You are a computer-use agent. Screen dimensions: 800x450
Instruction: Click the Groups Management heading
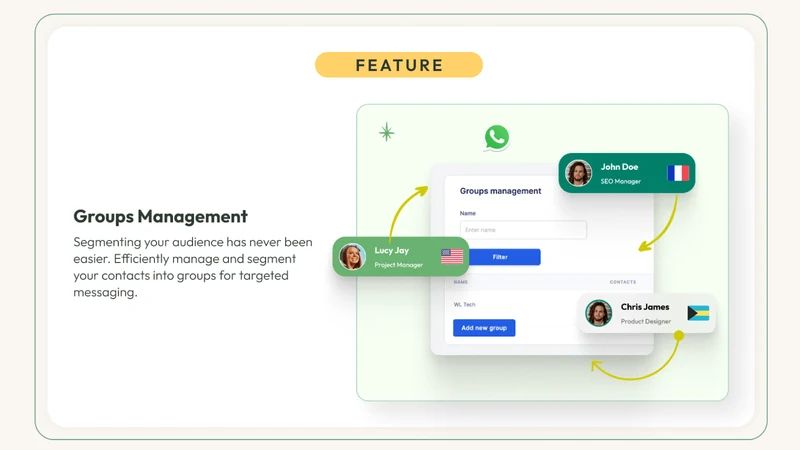pos(161,216)
